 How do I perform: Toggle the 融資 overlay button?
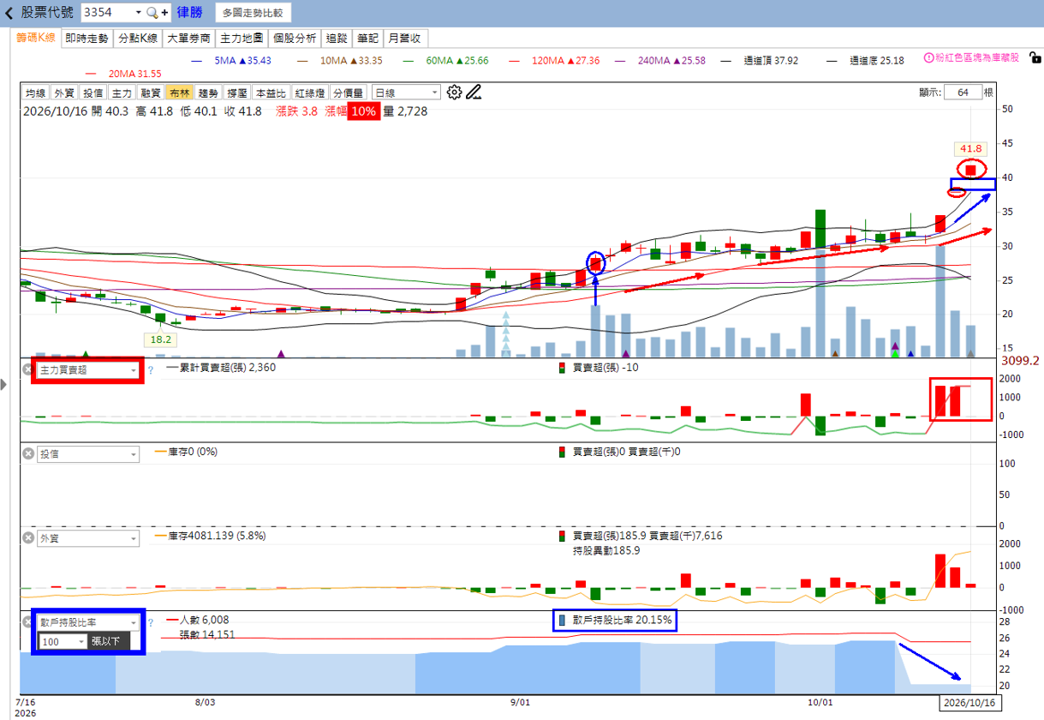coord(150,93)
